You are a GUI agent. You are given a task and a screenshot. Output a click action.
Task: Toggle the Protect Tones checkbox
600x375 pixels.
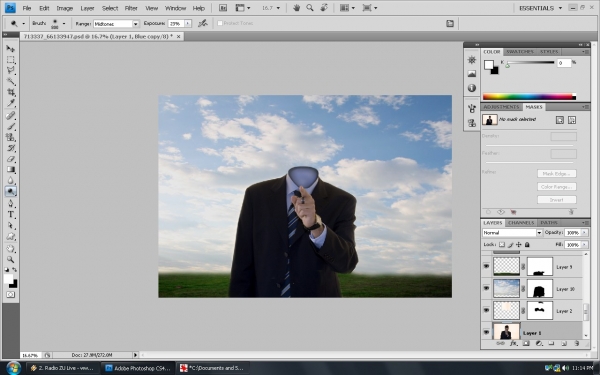pyautogui.click(x=220, y=23)
